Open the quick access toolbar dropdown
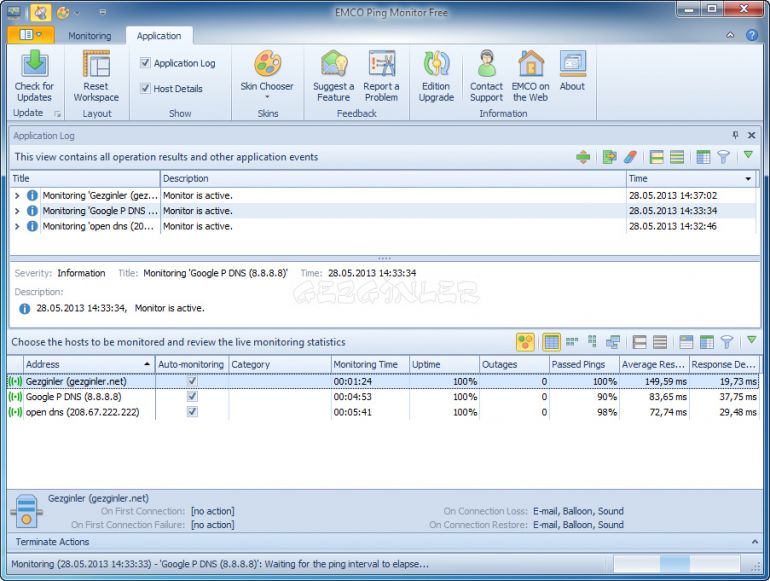The image size is (770, 581). (x=103, y=12)
